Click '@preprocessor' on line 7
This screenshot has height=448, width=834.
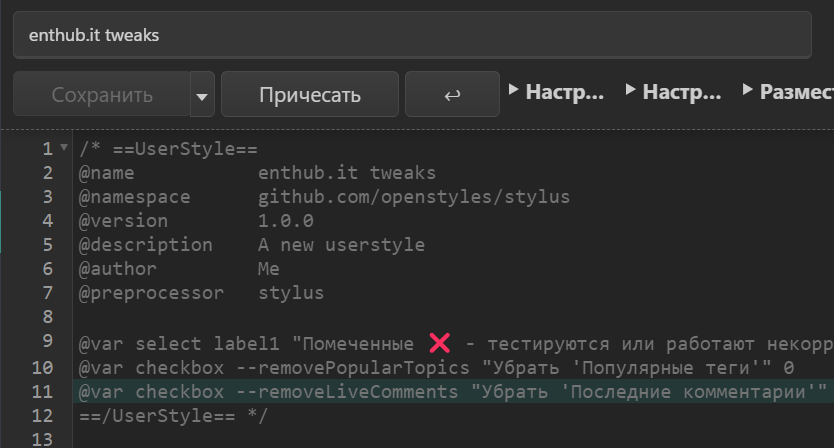(152, 293)
